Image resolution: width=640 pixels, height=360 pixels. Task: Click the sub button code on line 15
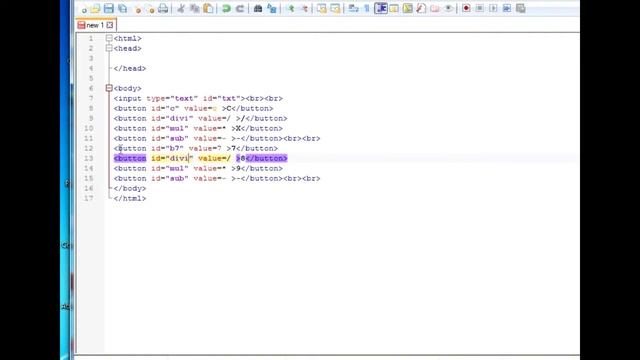pyautogui.click(x=217, y=178)
